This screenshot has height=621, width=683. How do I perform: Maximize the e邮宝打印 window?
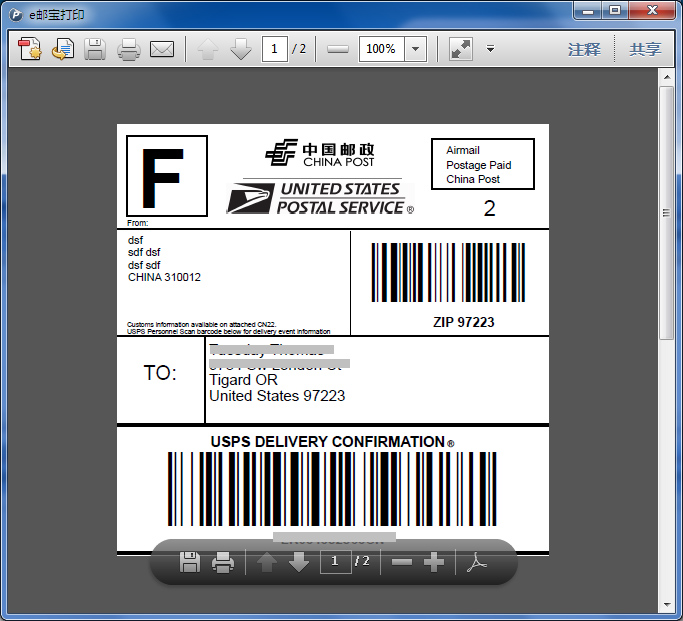[615, 10]
